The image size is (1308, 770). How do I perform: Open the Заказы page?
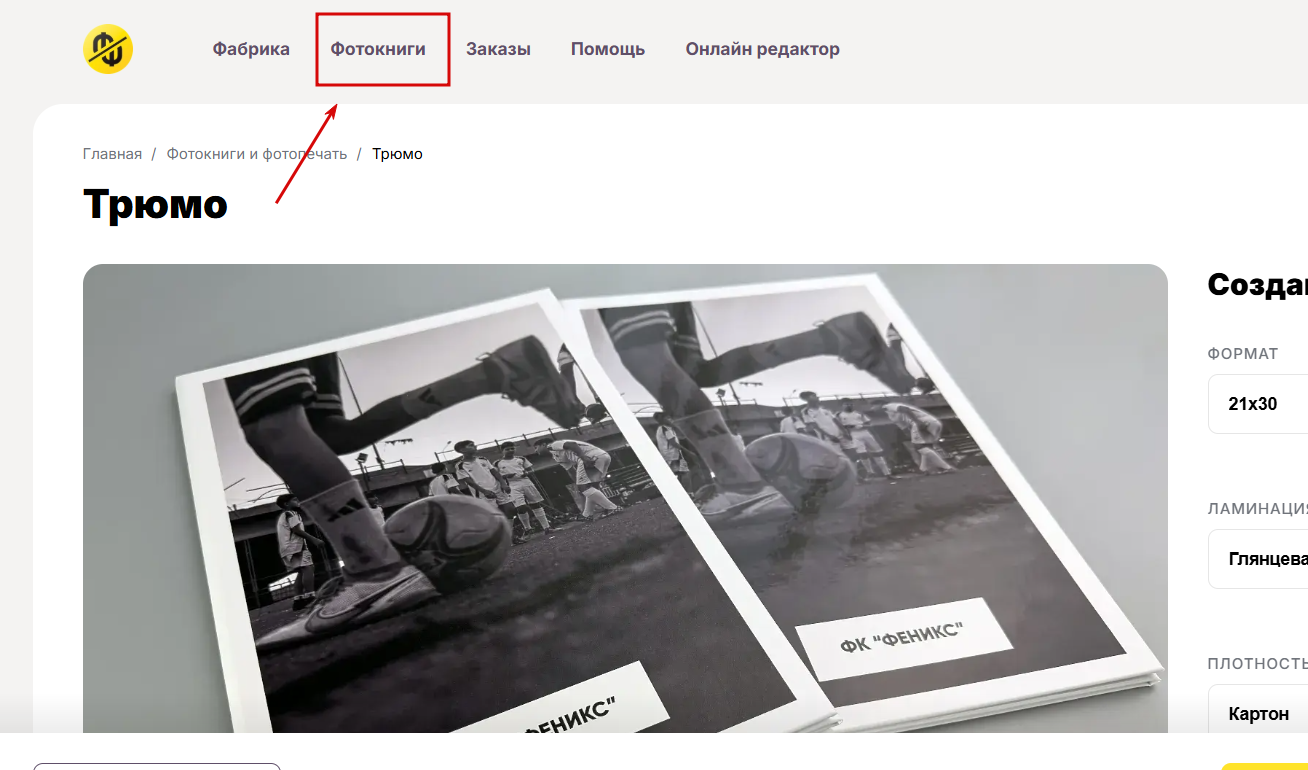pos(498,49)
